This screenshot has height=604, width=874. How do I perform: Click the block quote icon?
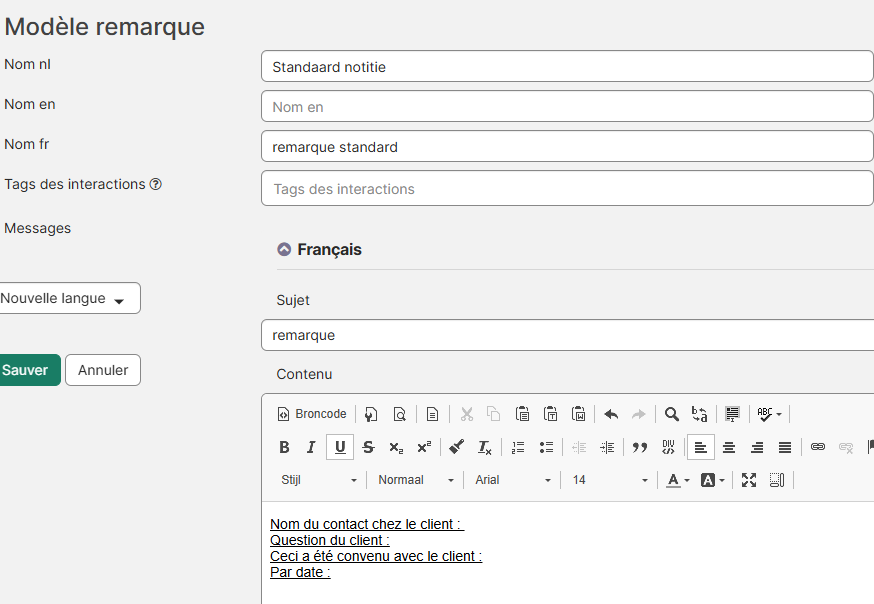[x=640, y=447]
